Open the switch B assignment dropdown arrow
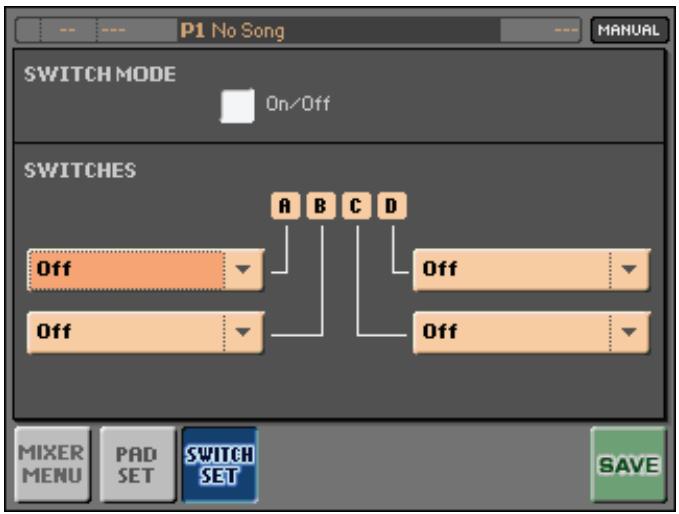 coord(243,332)
